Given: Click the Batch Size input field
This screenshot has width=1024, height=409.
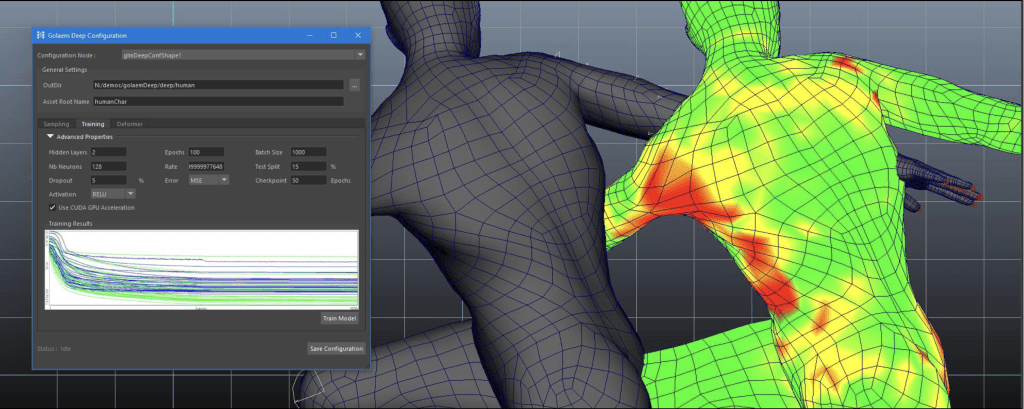Looking at the screenshot, I should [x=308, y=152].
